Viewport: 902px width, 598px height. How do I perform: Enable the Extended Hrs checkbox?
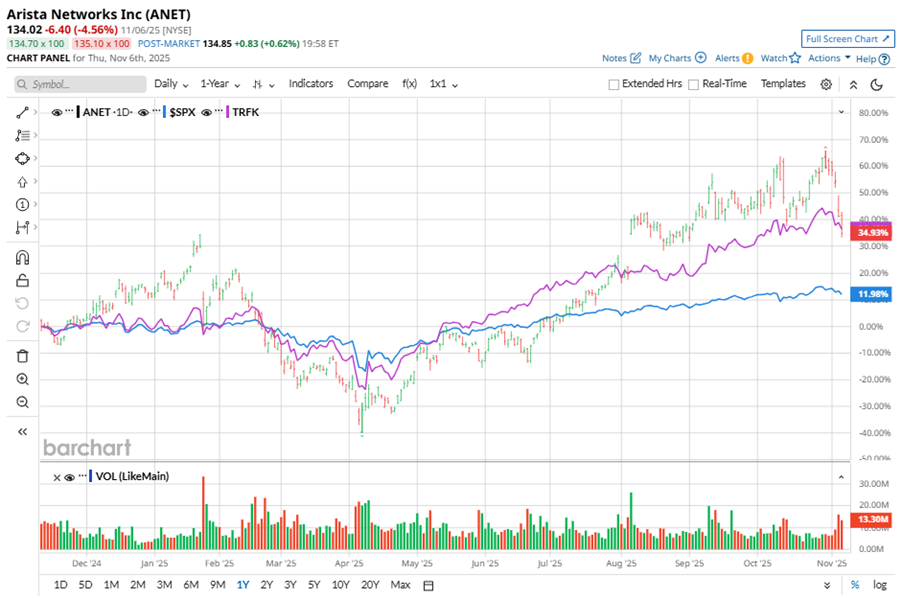tap(614, 84)
